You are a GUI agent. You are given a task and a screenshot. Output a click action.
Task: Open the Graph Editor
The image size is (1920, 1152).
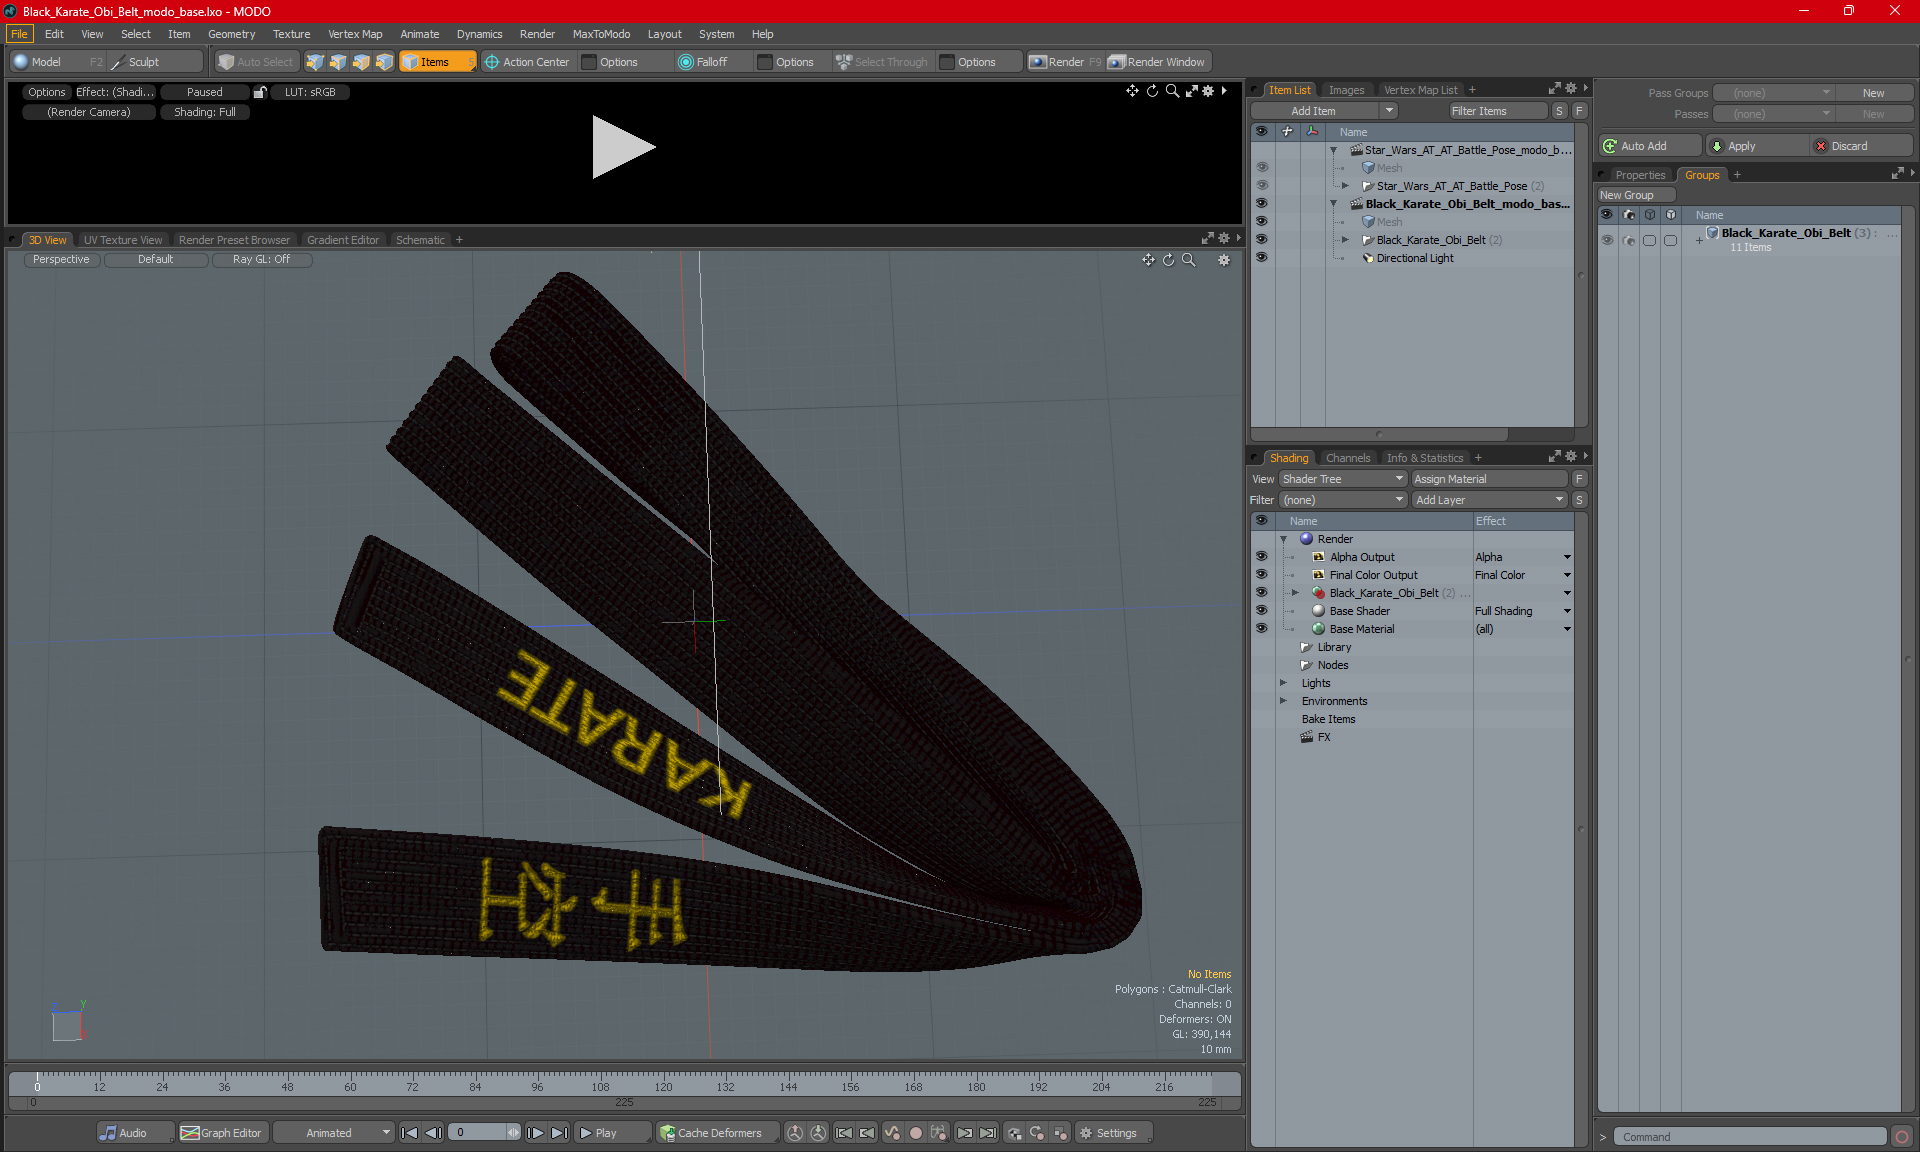point(222,1133)
